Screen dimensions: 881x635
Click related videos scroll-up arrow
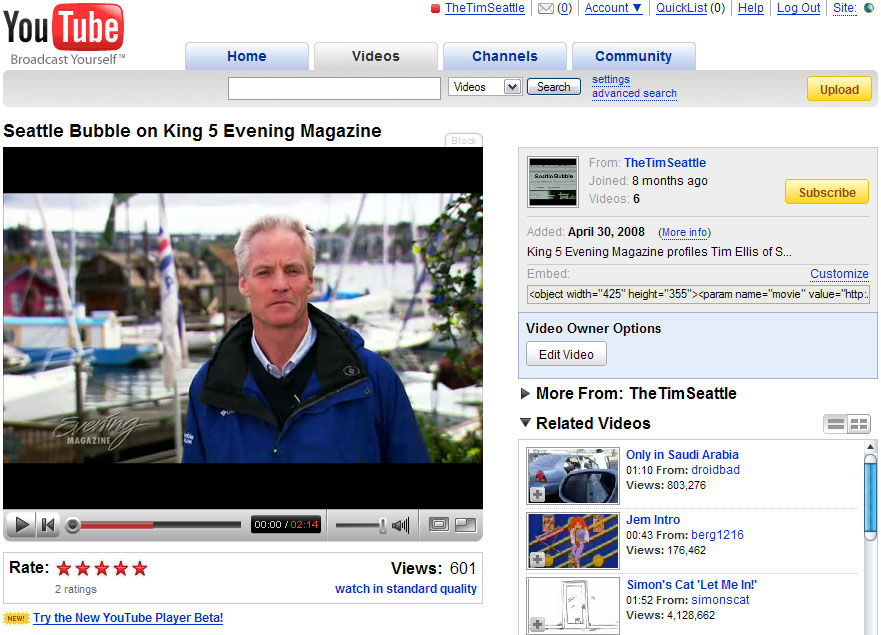(870, 447)
